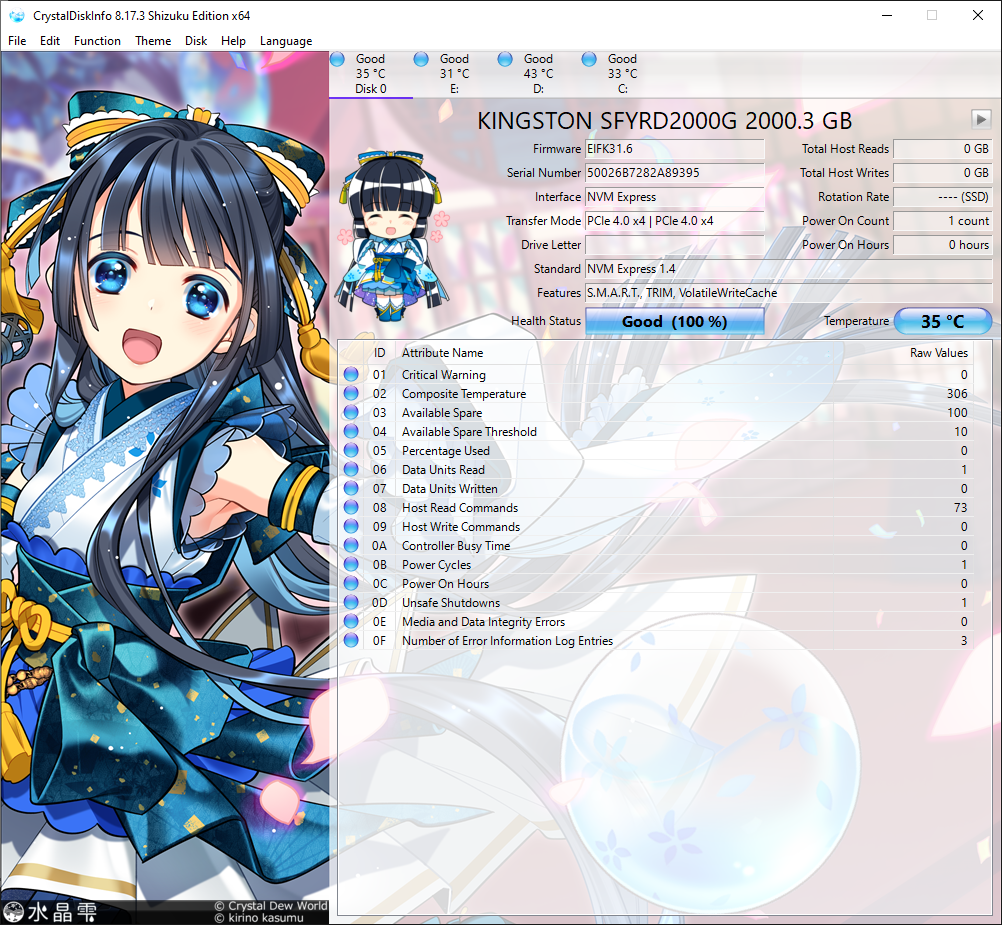Select the Controller Busy Time attribute row
1002x925 pixels.
pyautogui.click(x=656, y=546)
